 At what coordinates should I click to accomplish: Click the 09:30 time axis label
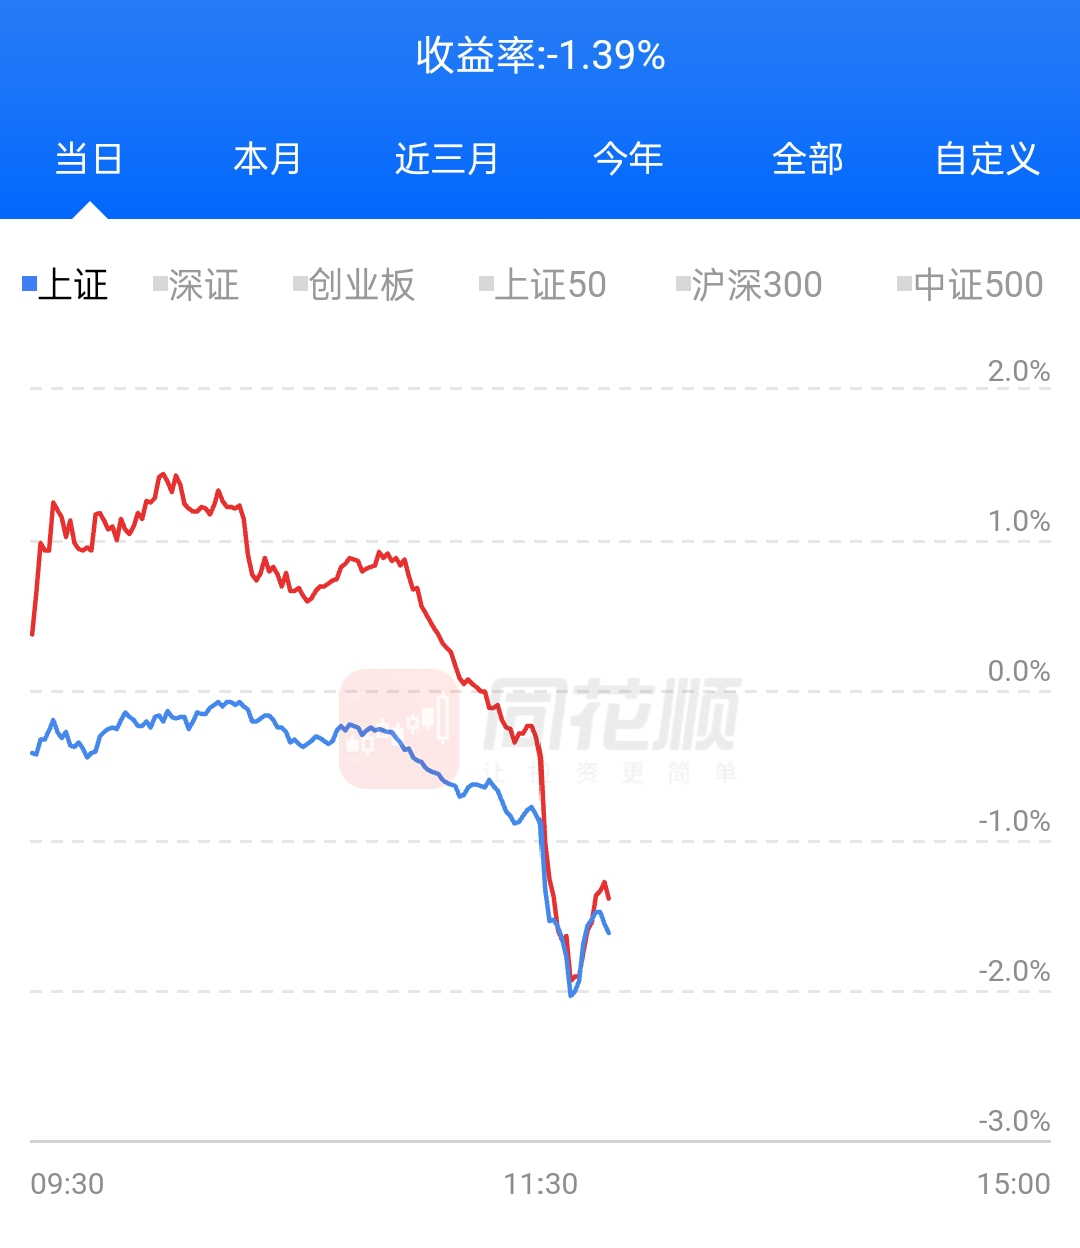[67, 1184]
